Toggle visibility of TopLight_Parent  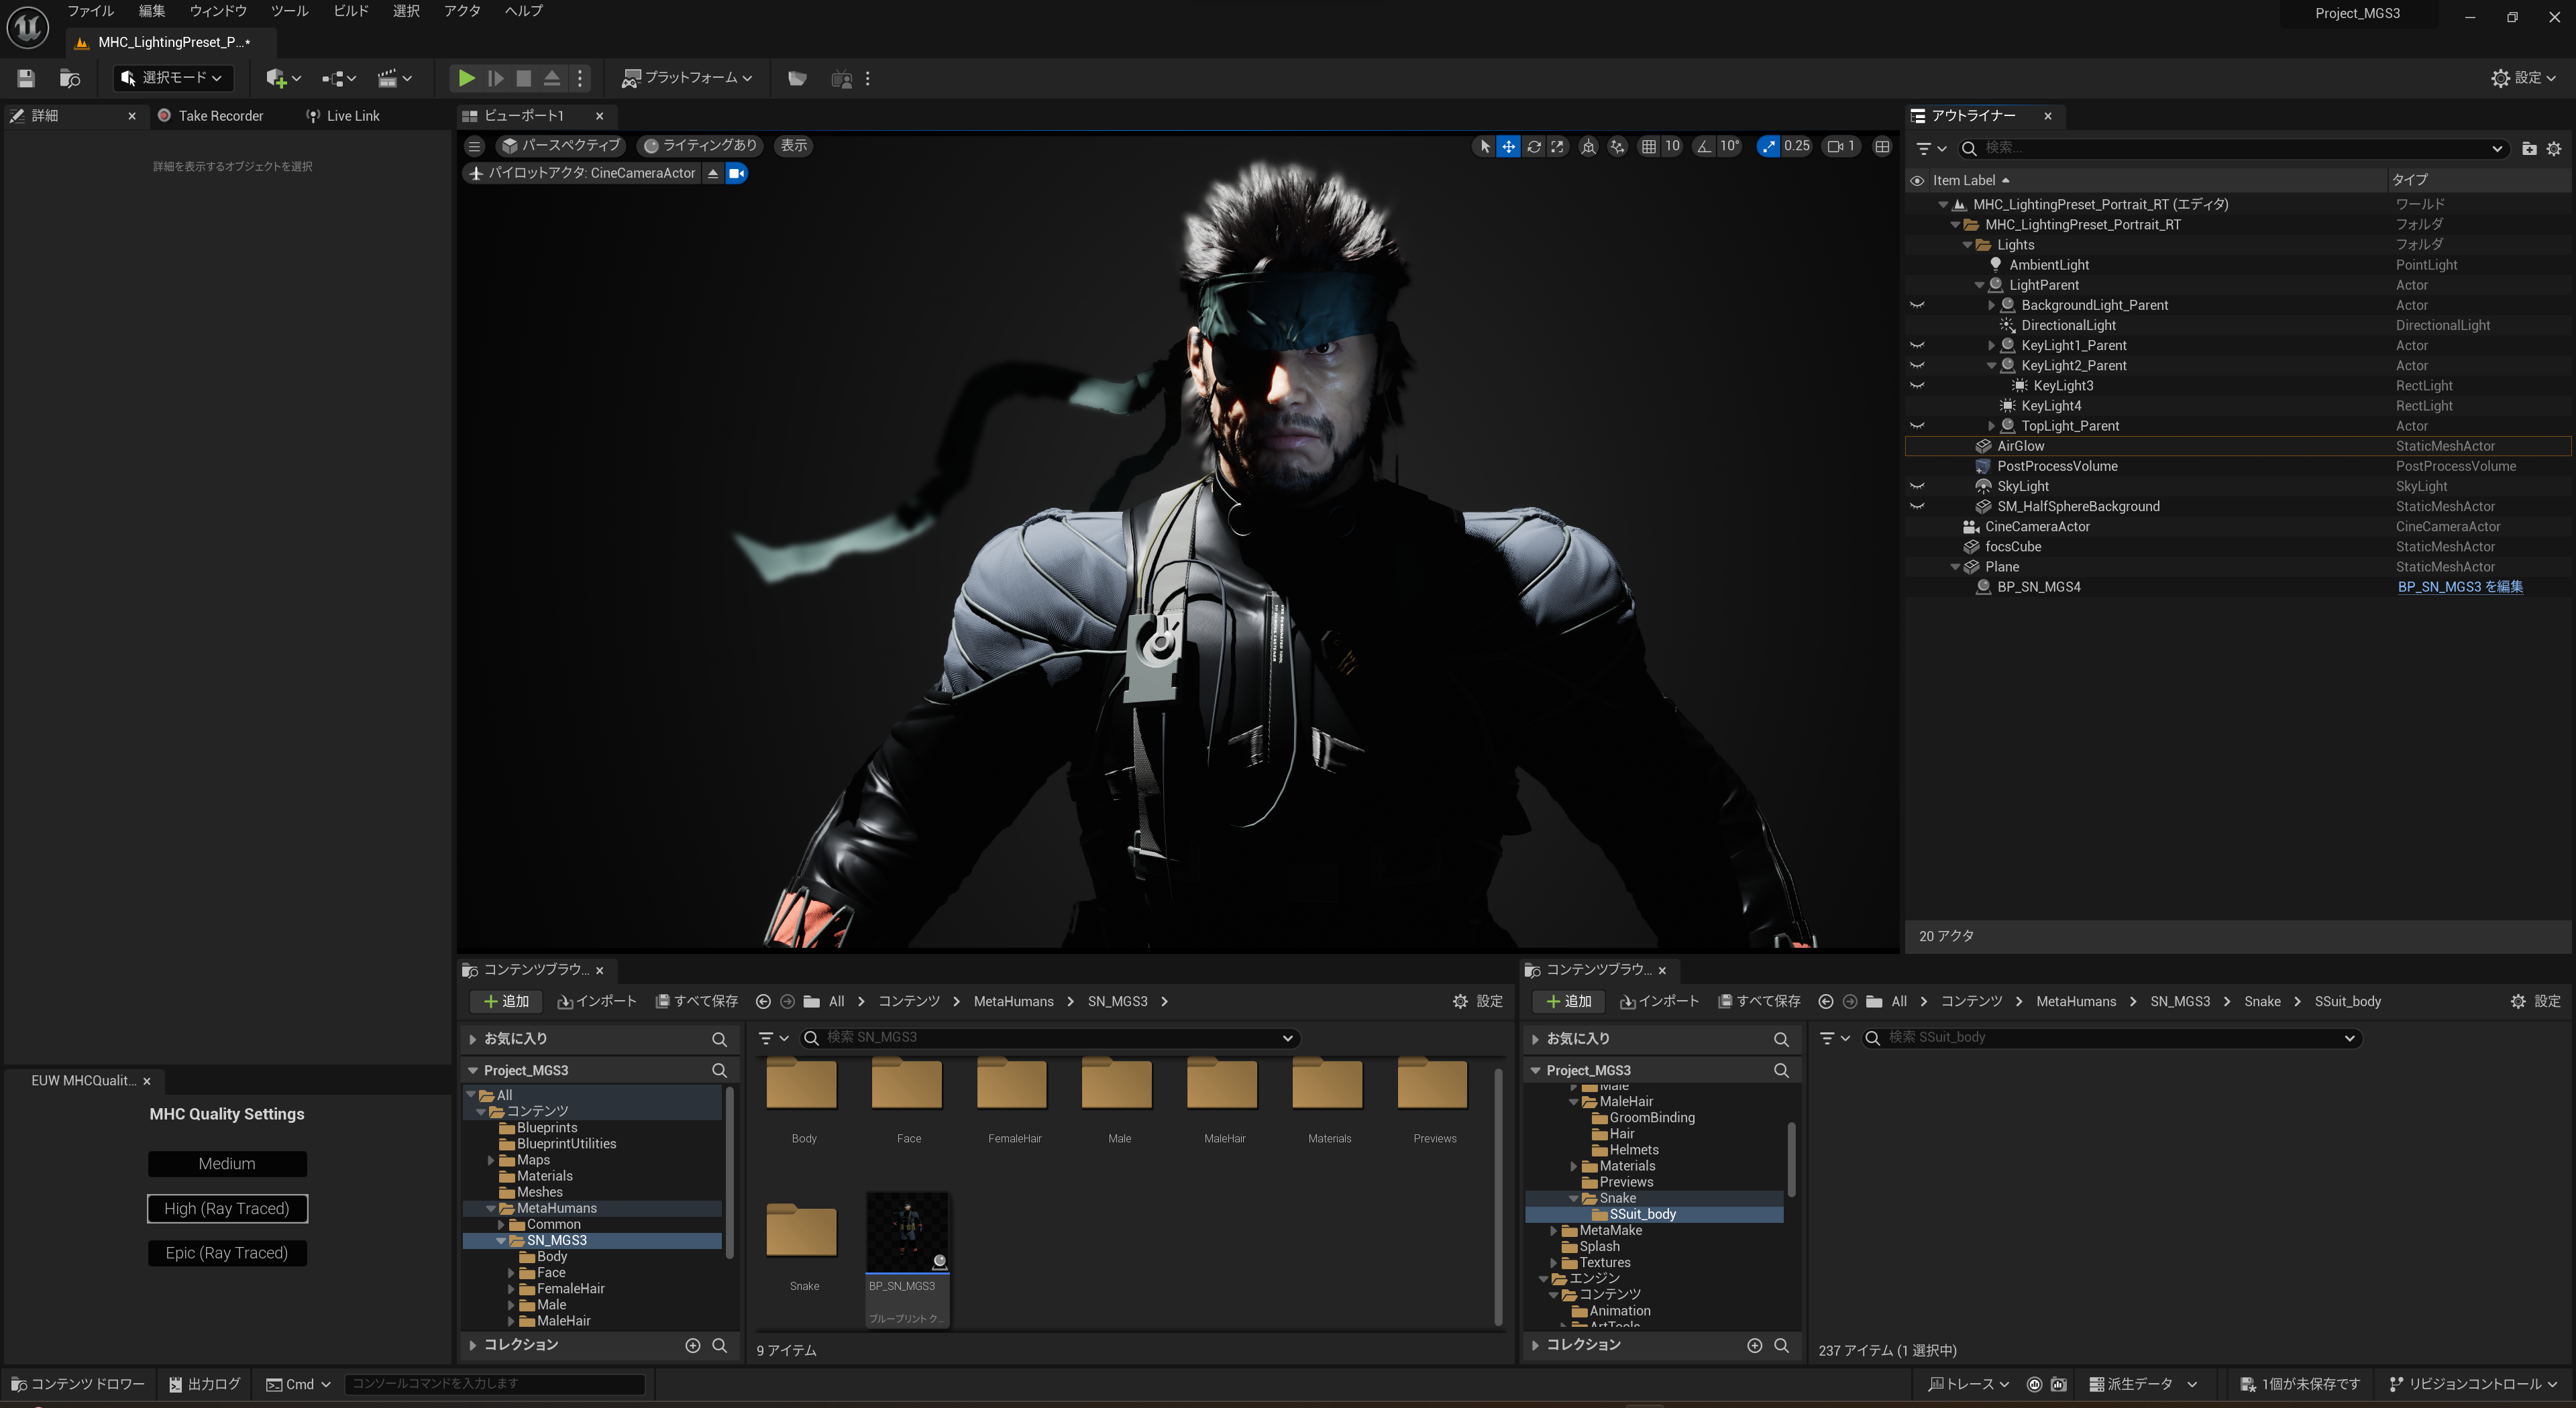(x=1917, y=426)
